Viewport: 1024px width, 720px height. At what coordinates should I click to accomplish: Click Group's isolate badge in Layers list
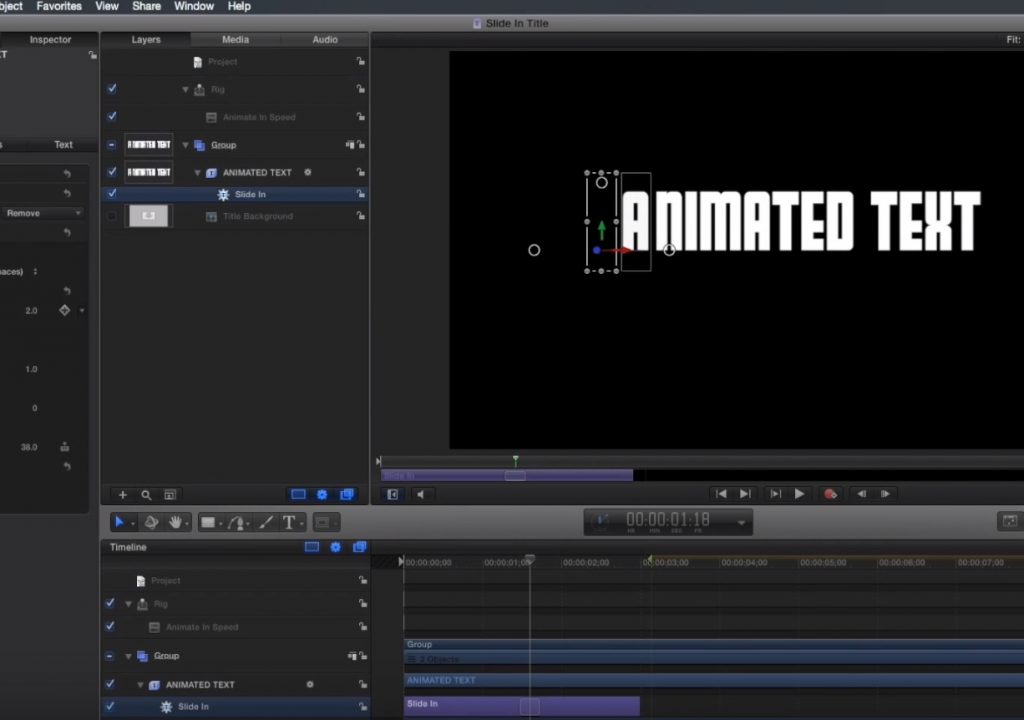coord(350,144)
